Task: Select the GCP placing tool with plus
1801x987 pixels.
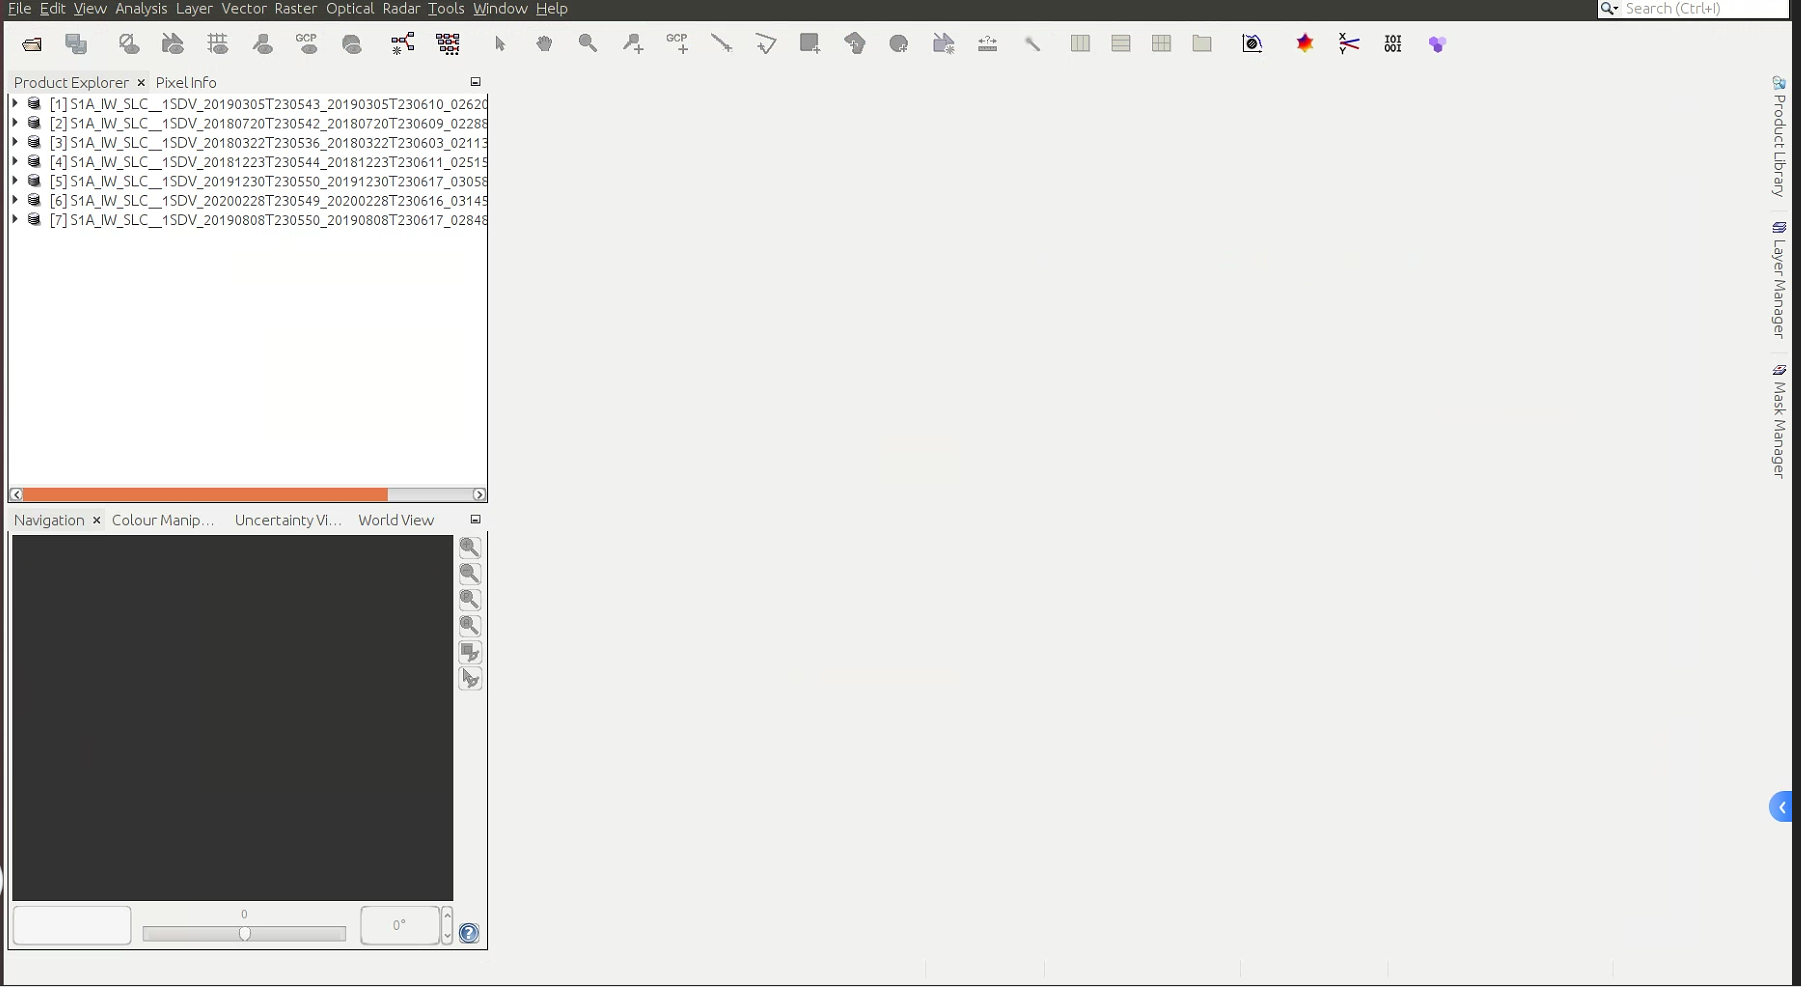Action: pos(677,44)
